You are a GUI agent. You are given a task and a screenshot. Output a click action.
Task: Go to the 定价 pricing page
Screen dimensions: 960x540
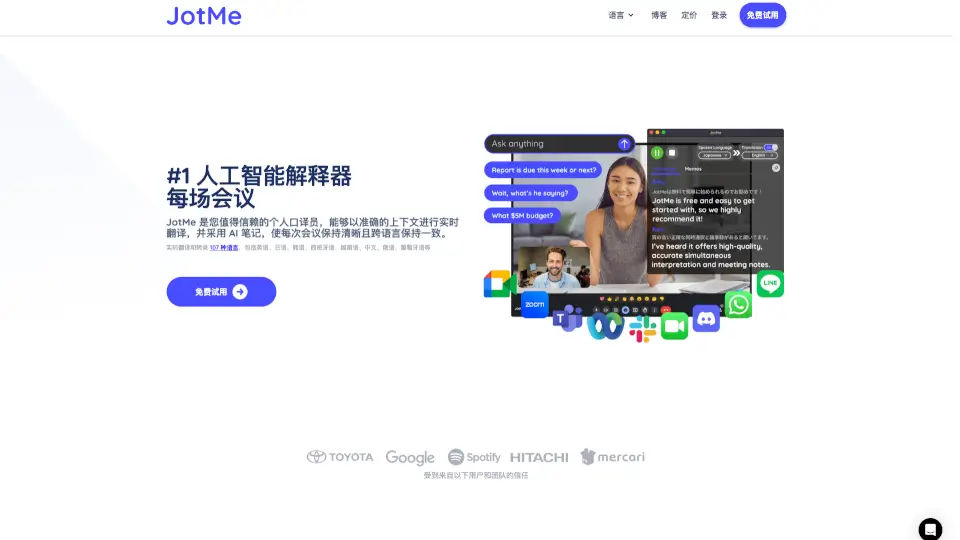[x=689, y=15]
